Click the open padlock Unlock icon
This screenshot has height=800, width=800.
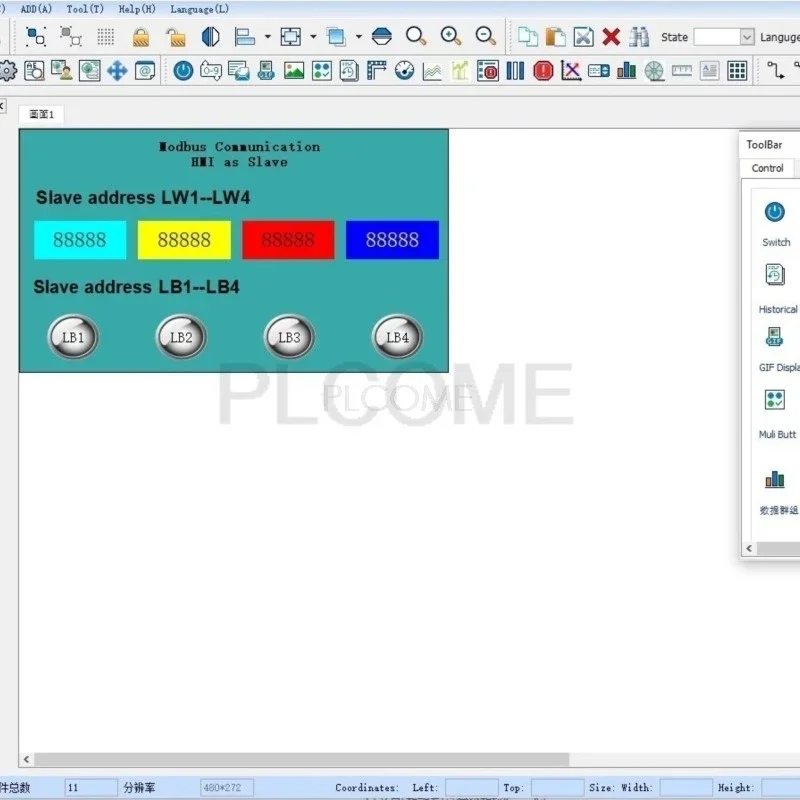[x=176, y=37]
